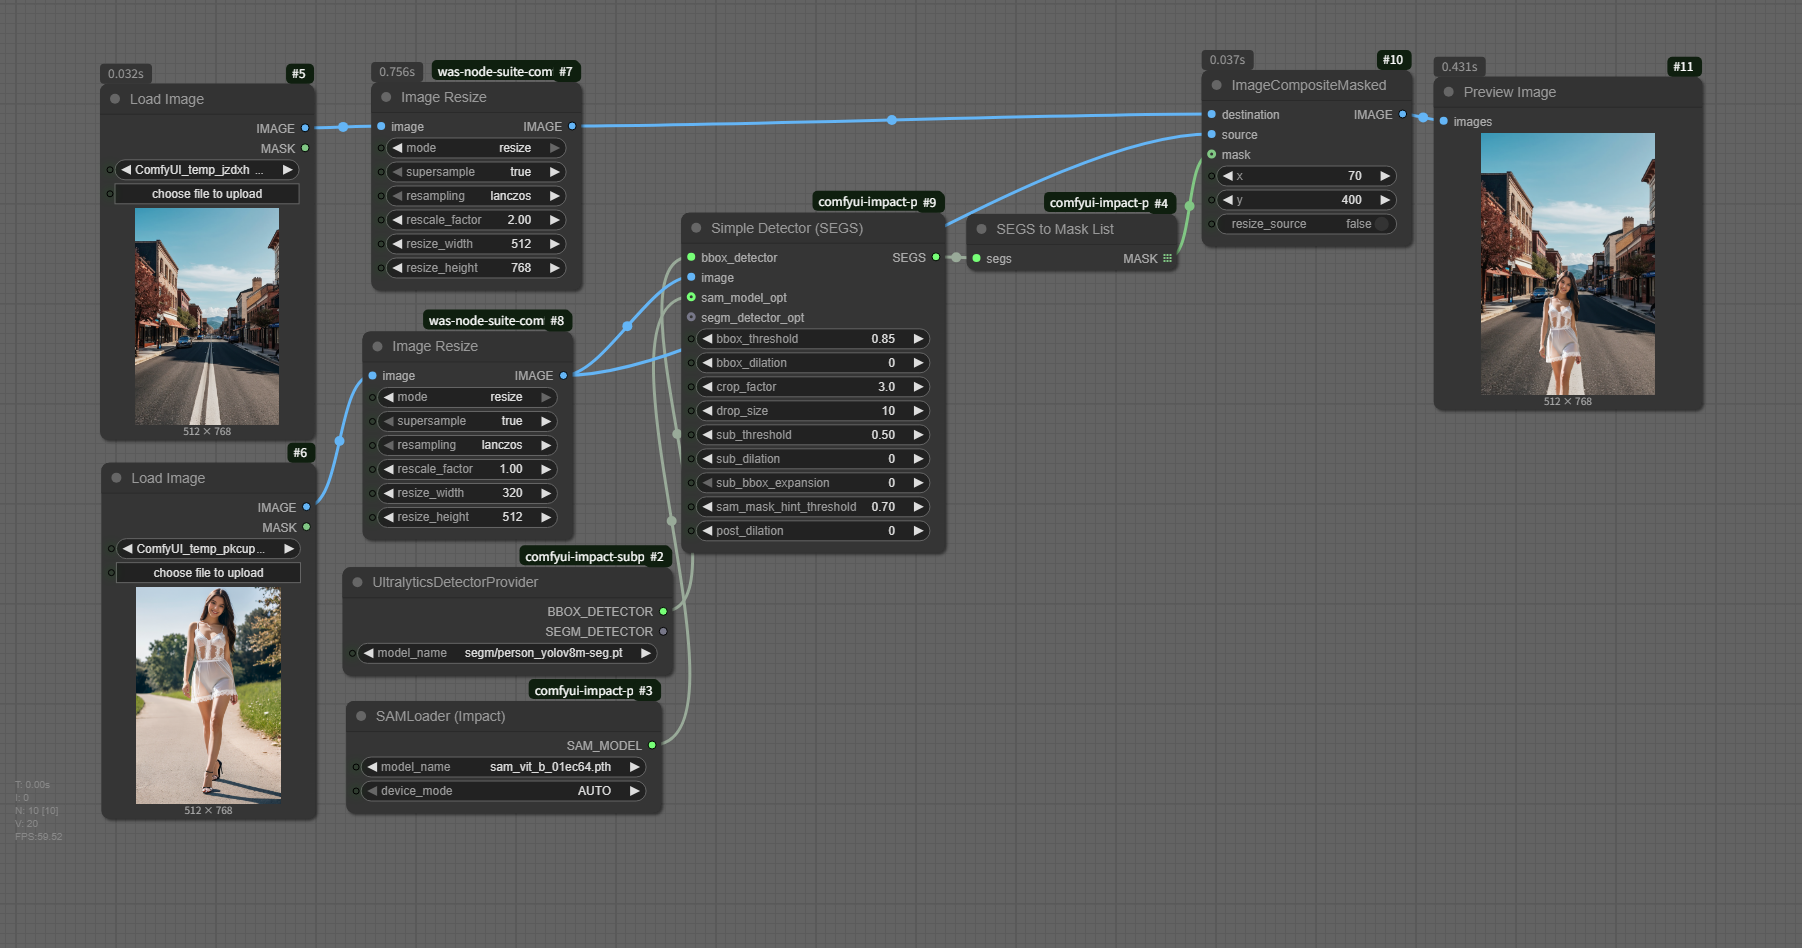Toggle supersample in Image Resize #7
The image size is (1802, 948).
coord(475,172)
